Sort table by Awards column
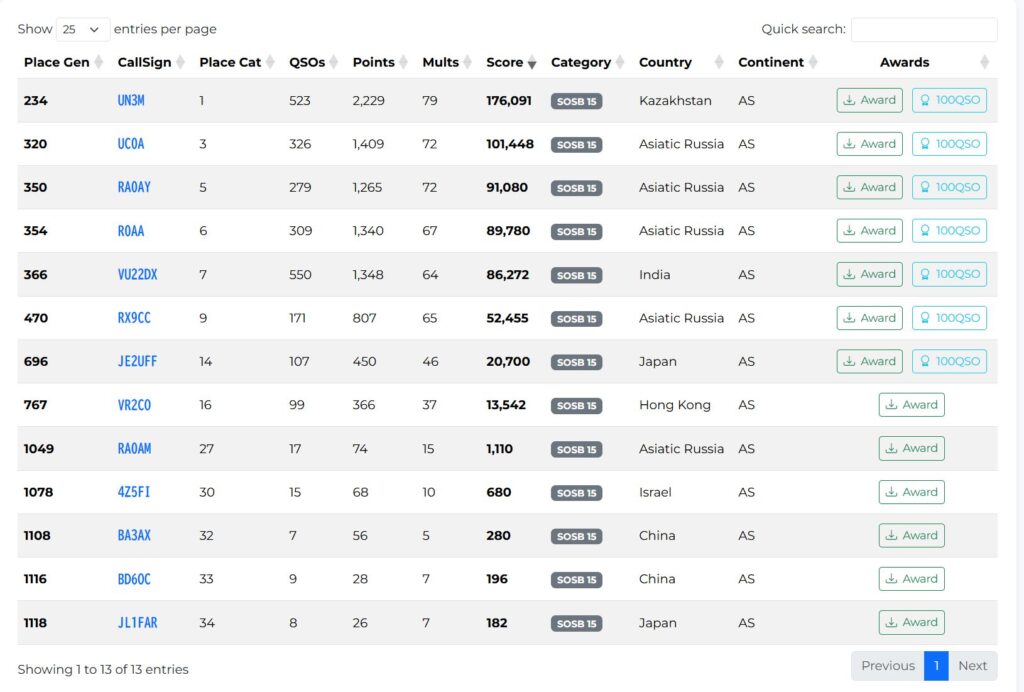 point(912,62)
